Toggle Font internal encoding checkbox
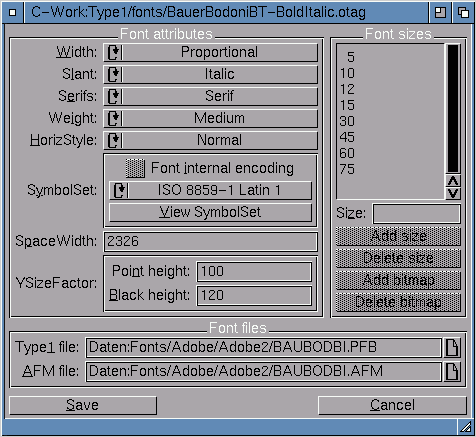This screenshot has height=437, width=476. click(135, 168)
